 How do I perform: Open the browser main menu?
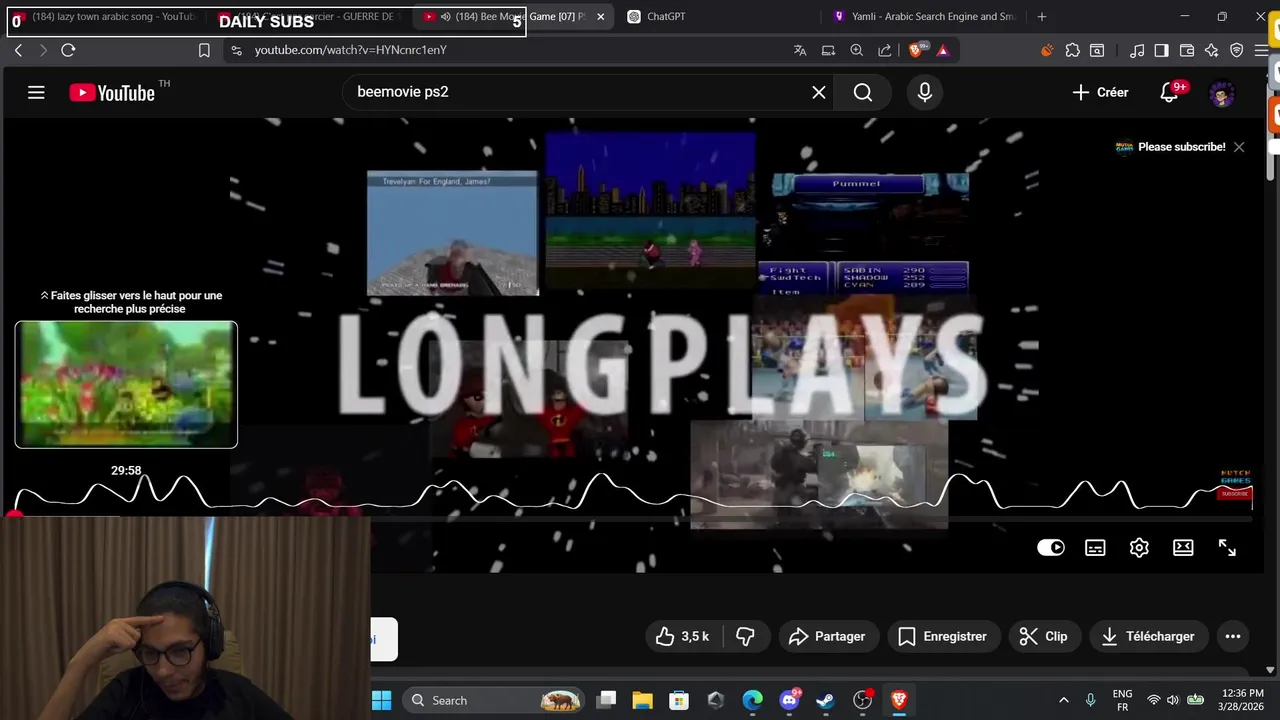click(1262, 50)
